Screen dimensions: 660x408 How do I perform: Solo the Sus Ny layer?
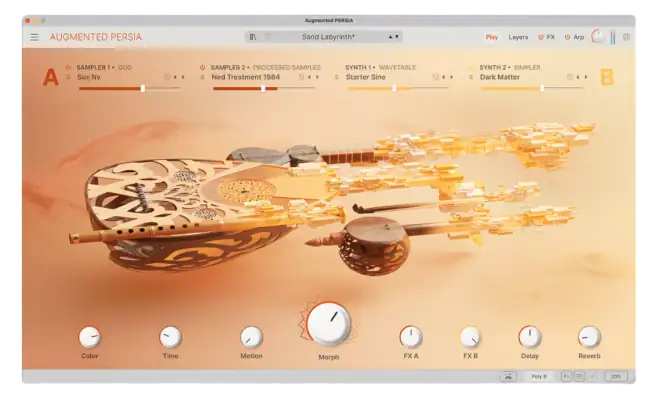68,77
